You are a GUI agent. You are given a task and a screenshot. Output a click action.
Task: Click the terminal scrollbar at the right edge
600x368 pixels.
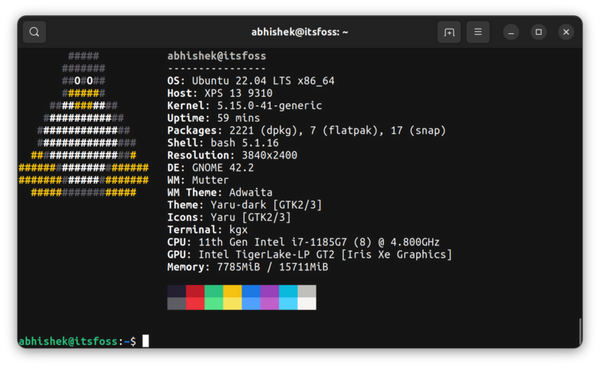coord(580,331)
